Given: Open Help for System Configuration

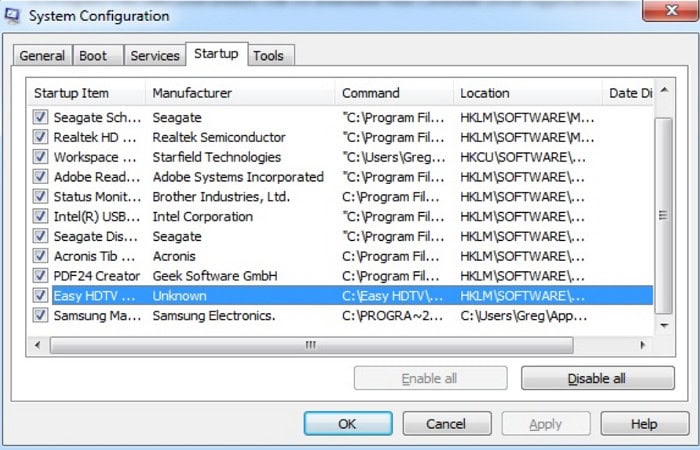Looking at the screenshot, I should tap(645, 424).
